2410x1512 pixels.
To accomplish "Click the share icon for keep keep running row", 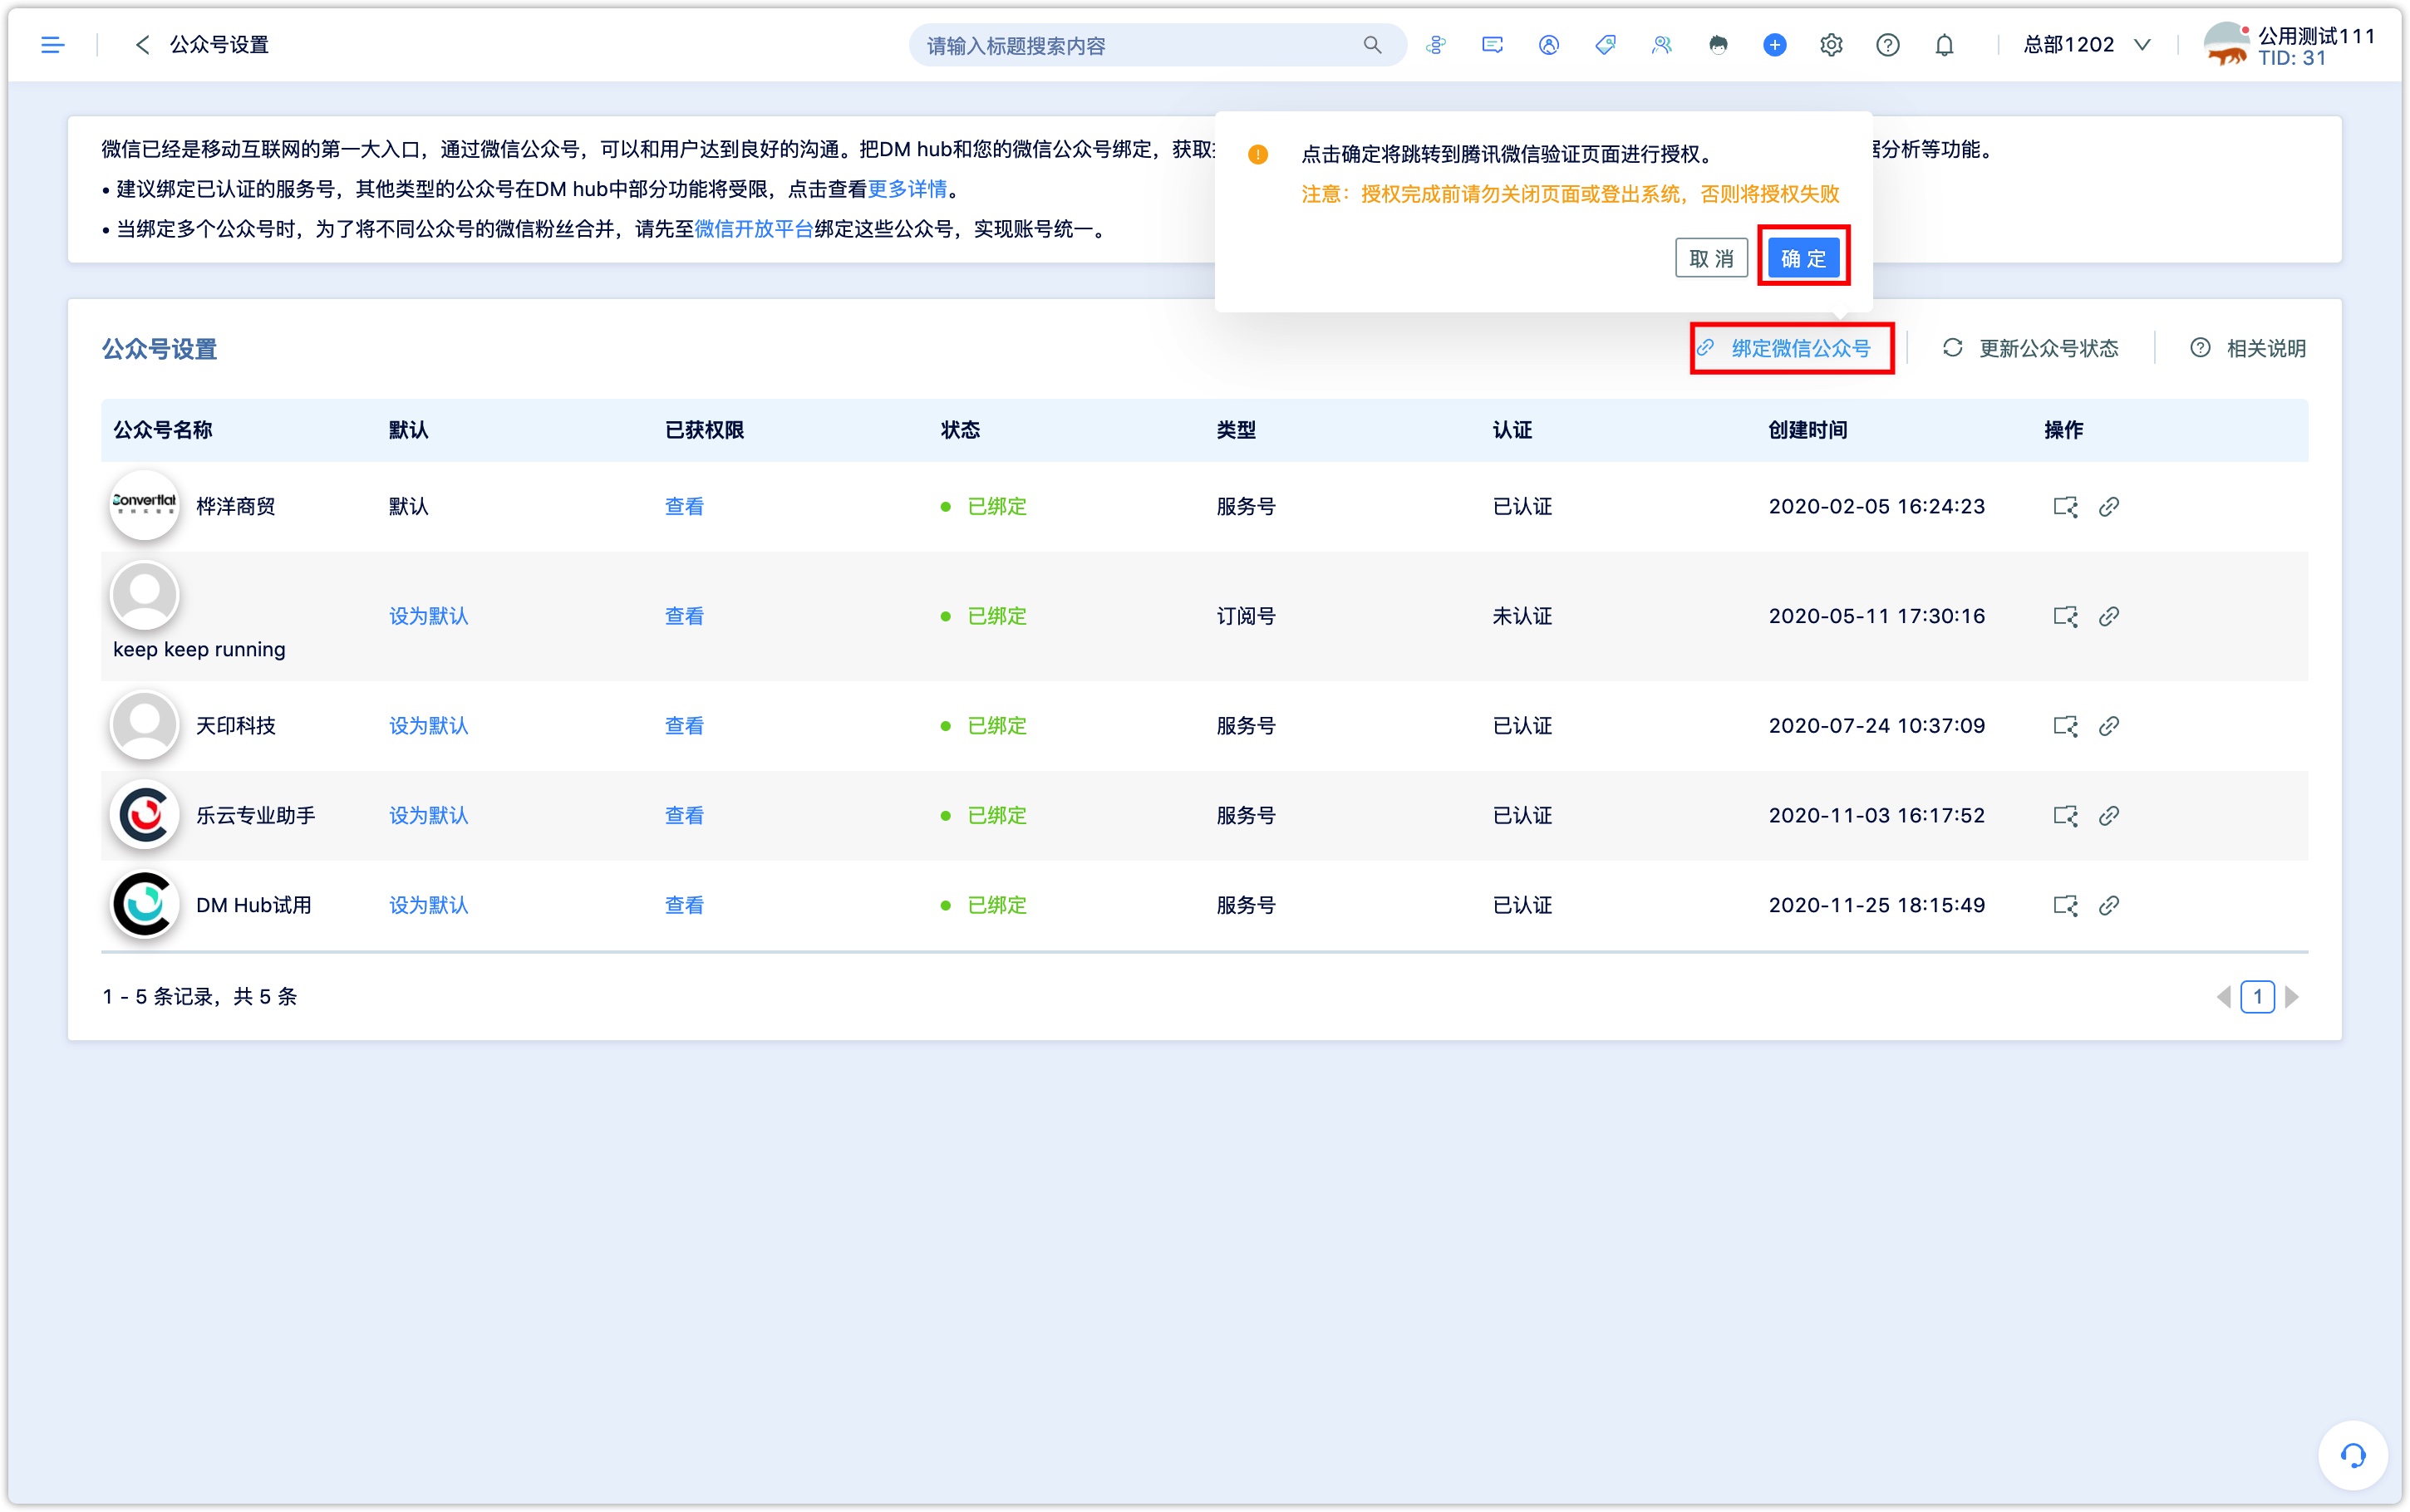I will [2065, 616].
